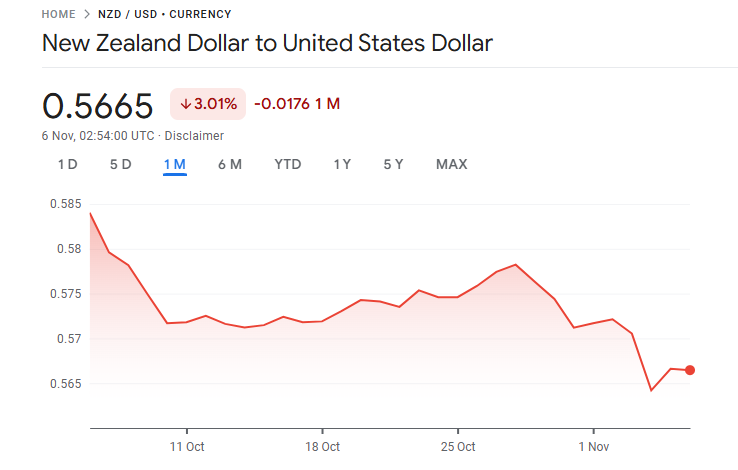The image size is (738, 470).
Task: Select the 1 D time range tab
Action: coord(67,164)
